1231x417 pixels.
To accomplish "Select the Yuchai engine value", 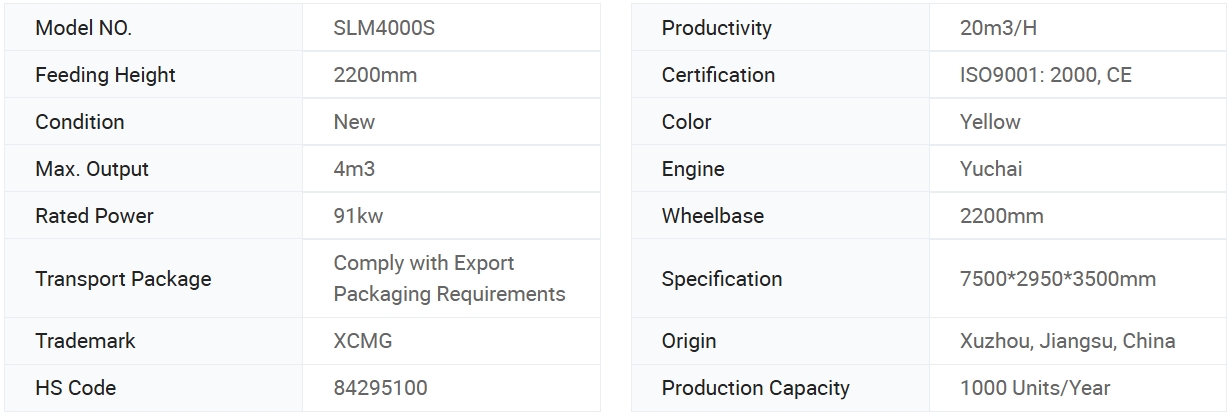I will (991, 169).
